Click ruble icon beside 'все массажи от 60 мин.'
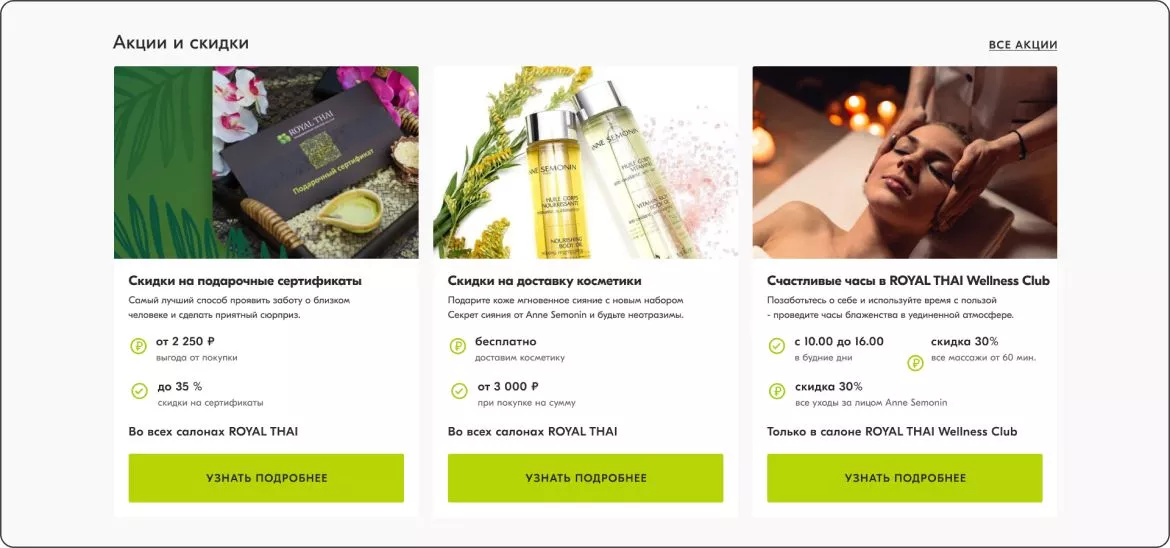Screen dimensions: 1170x548 (915, 363)
